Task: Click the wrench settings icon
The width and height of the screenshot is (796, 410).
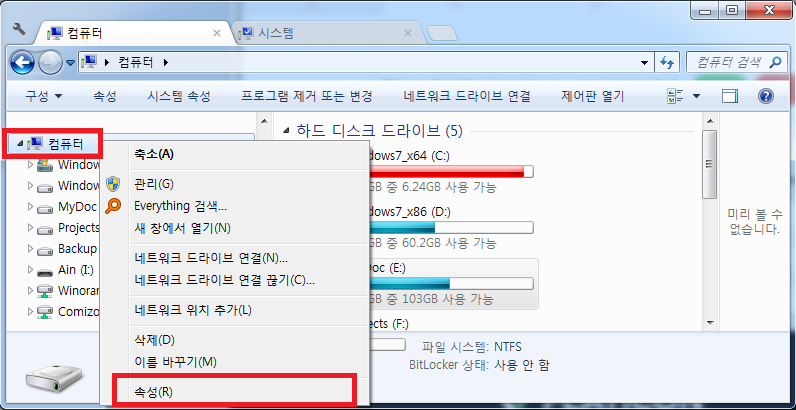Action: pyautogui.click(x=19, y=29)
